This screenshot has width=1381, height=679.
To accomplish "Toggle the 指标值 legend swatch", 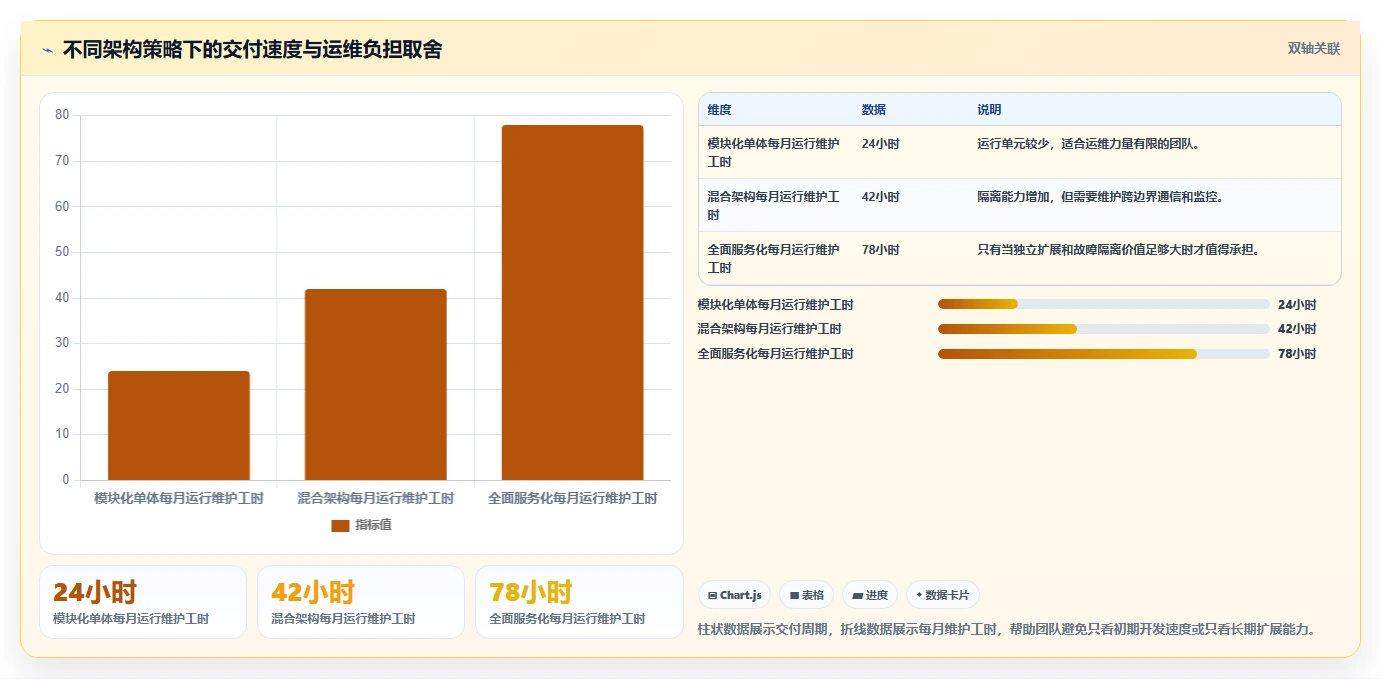I will [x=340, y=525].
